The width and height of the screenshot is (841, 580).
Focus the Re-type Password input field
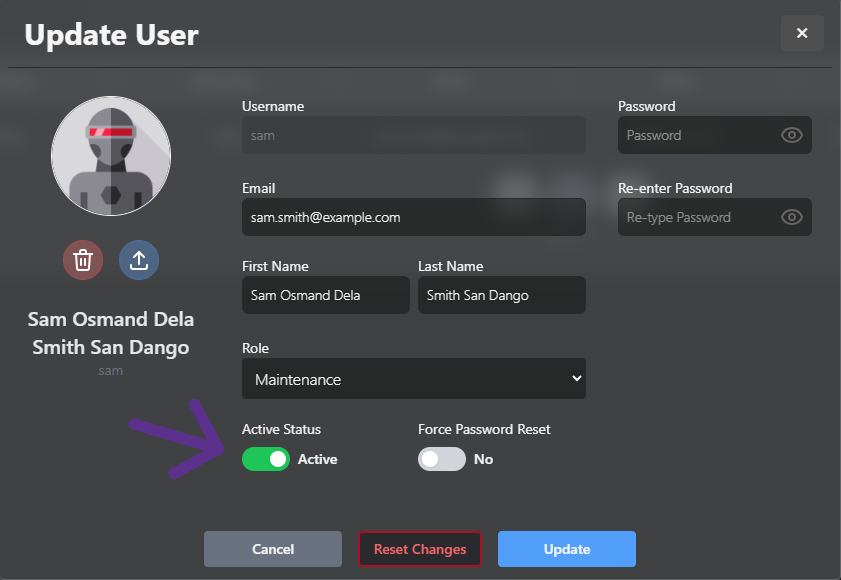tap(698, 217)
